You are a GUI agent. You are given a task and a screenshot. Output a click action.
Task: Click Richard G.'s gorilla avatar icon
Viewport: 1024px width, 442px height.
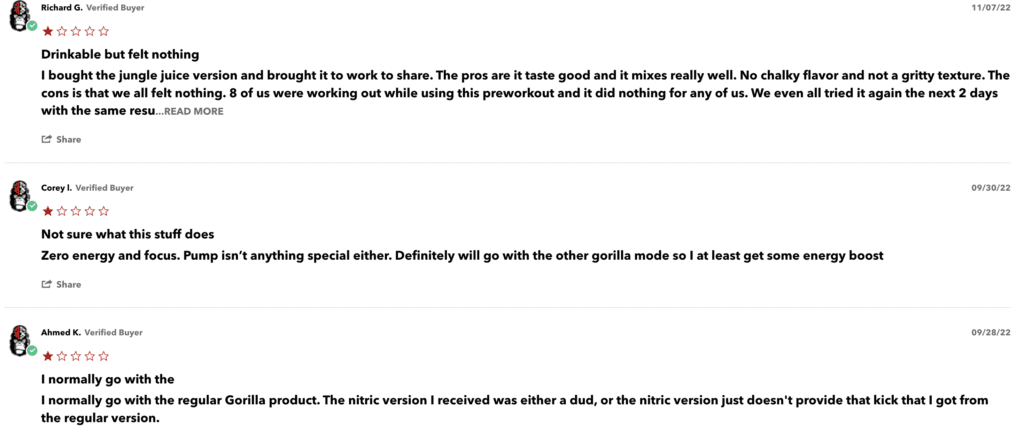click(x=20, y=15)
